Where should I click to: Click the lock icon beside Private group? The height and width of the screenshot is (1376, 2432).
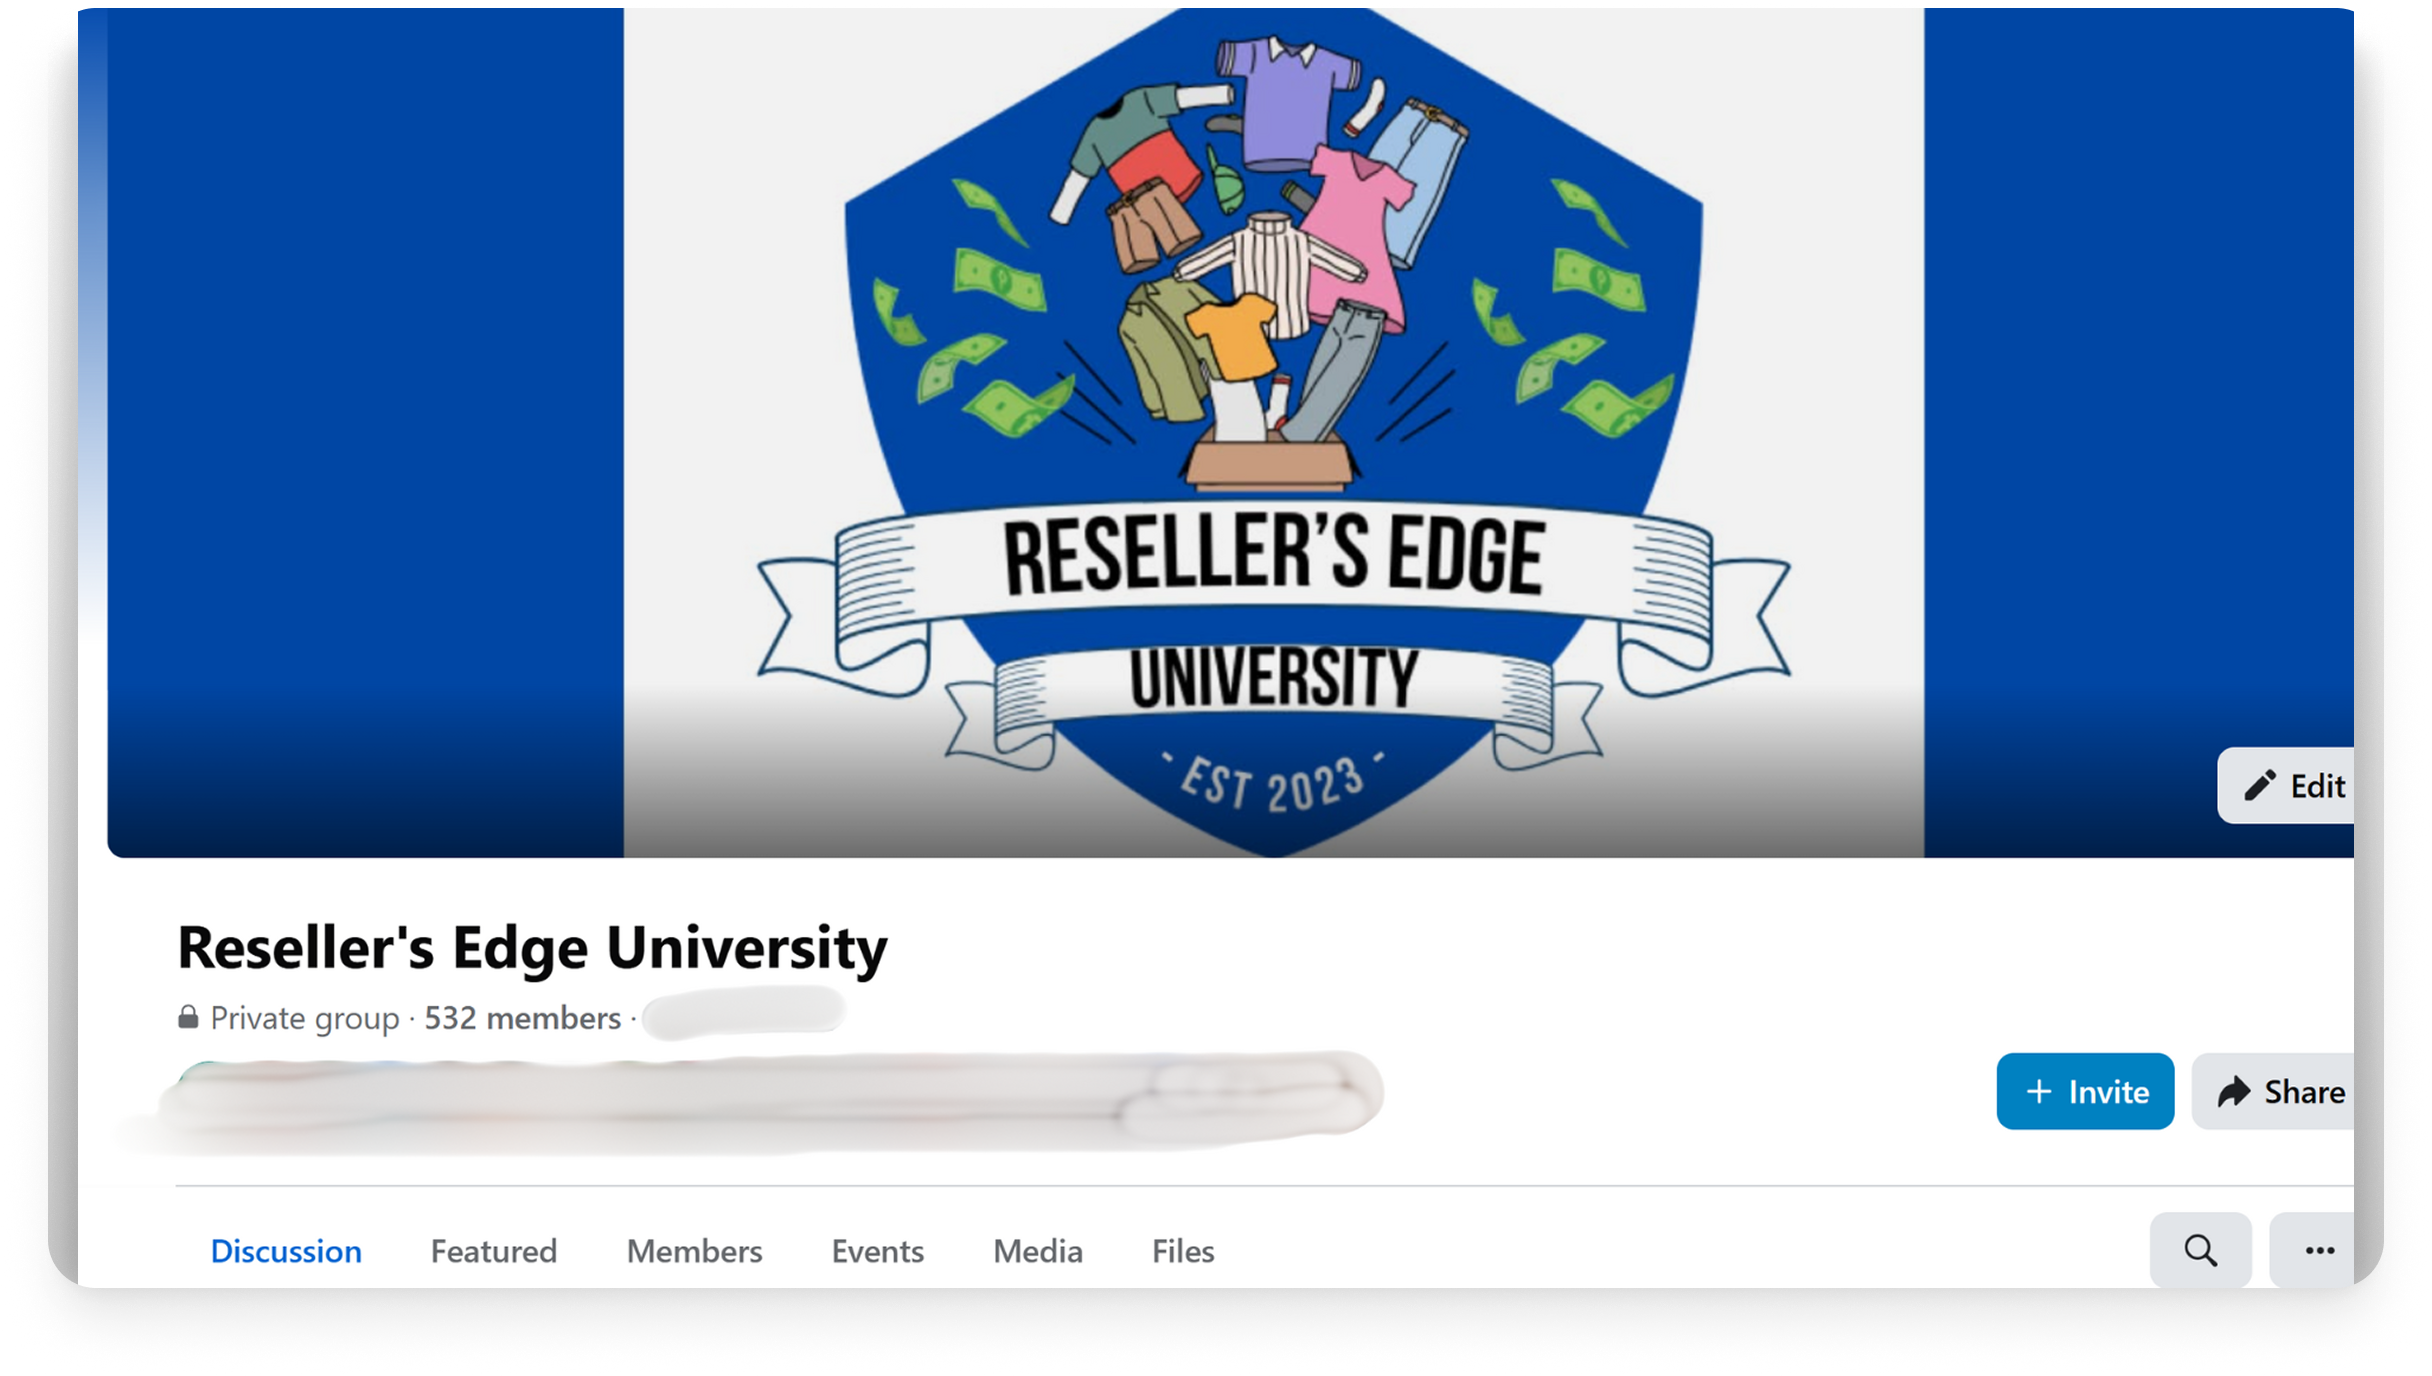pyautogui.click(x=188, y=1018)
